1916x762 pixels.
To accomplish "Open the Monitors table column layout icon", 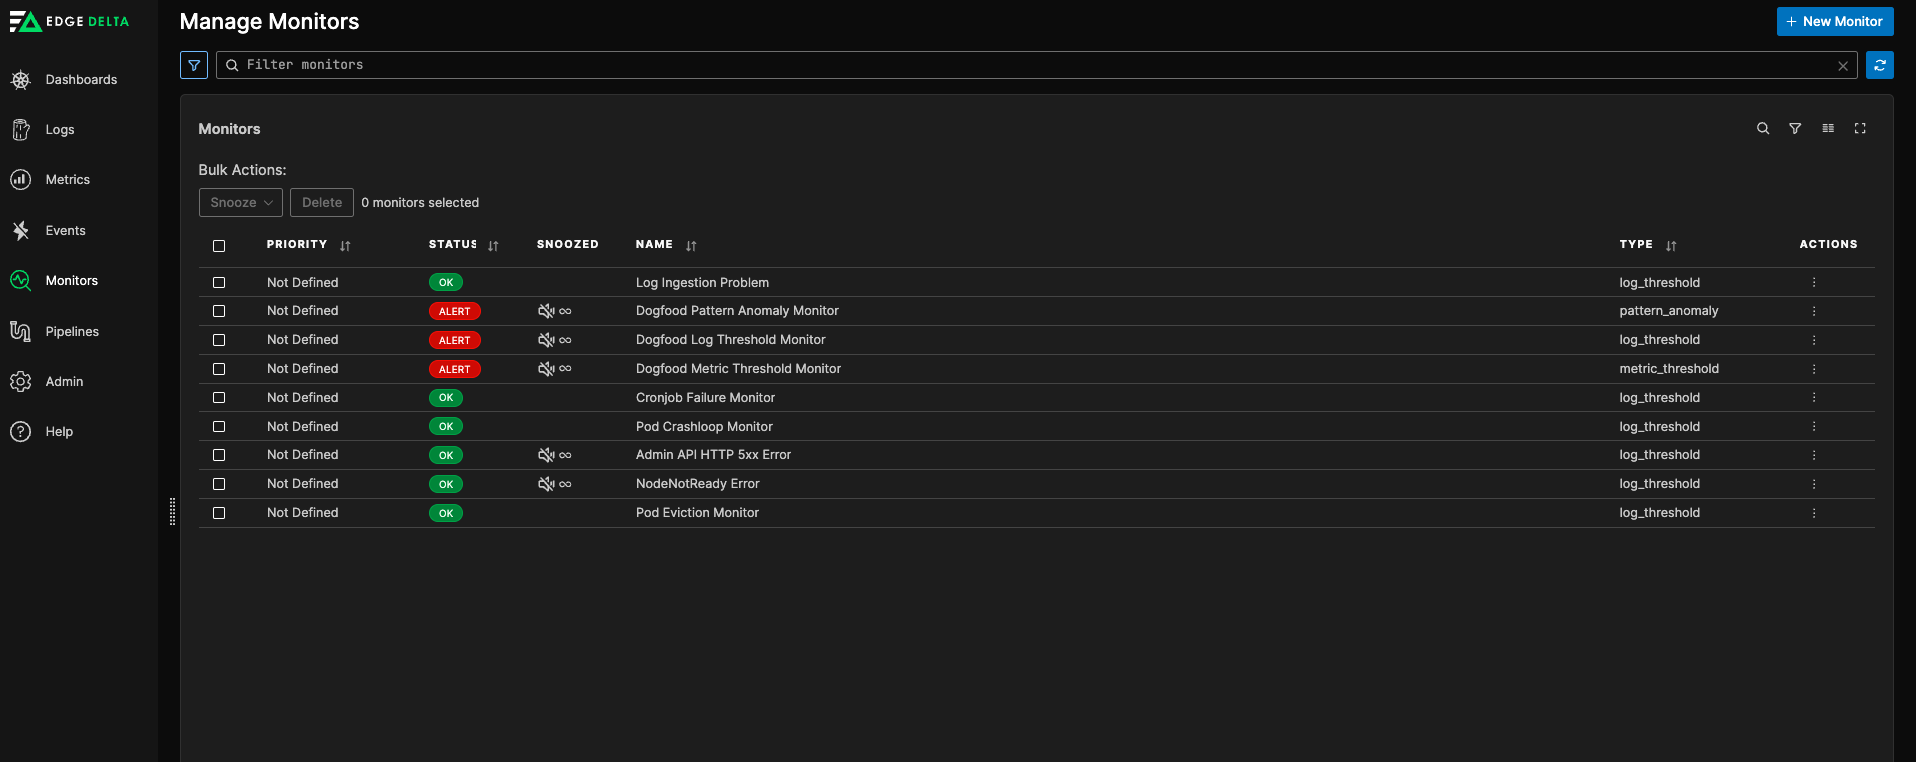I will click(x=1828, y=129).
